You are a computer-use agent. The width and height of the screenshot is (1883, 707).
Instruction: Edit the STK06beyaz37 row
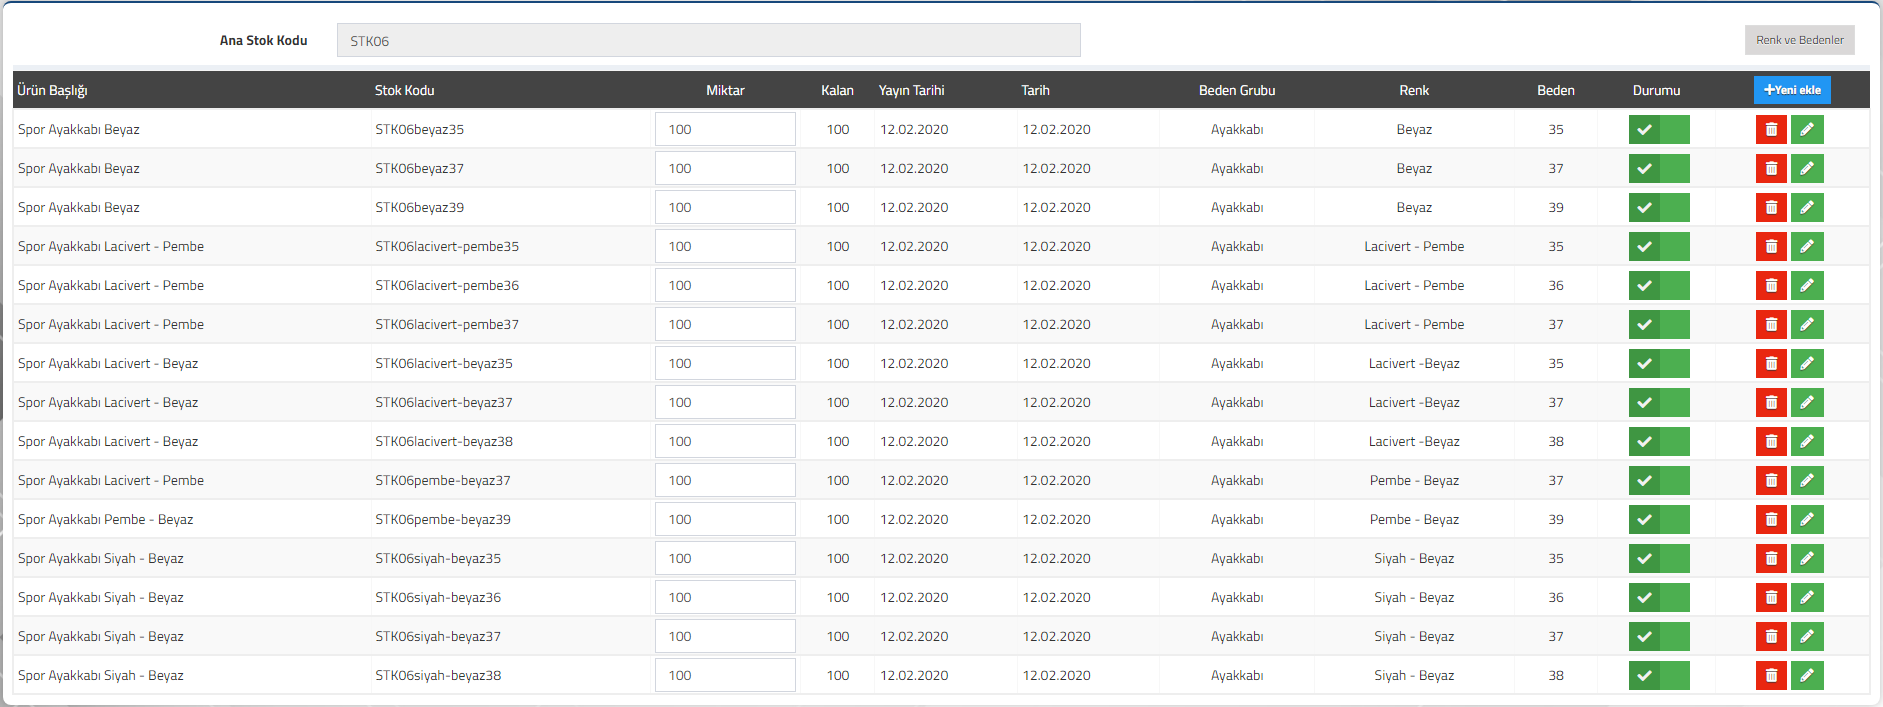[x=1807, y=169]
